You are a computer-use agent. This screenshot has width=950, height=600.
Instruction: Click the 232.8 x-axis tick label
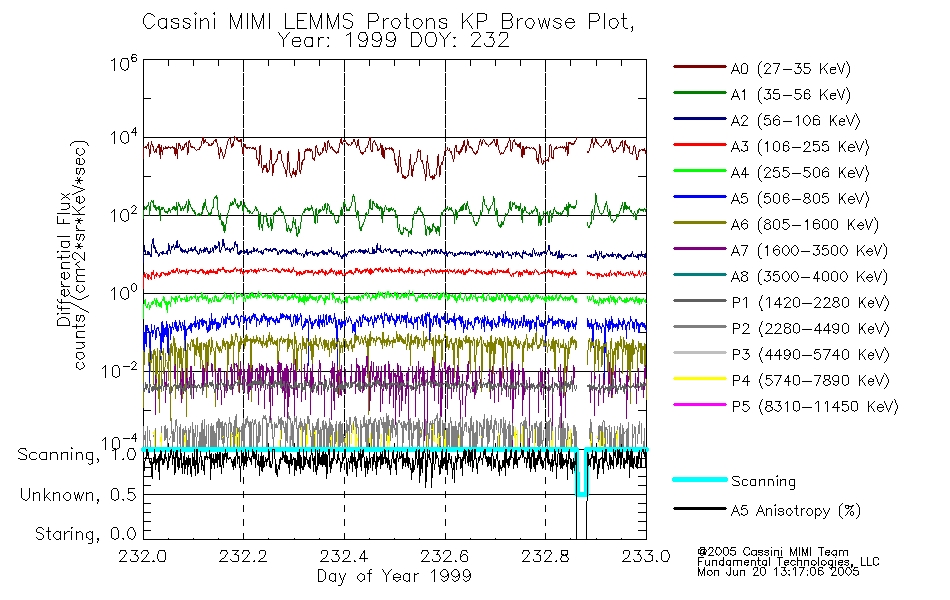[545, 556]
